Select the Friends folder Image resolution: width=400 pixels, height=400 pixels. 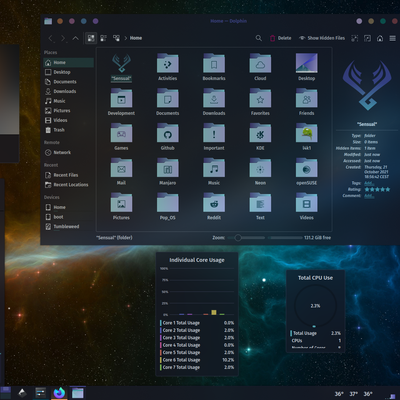click(307, 98)
